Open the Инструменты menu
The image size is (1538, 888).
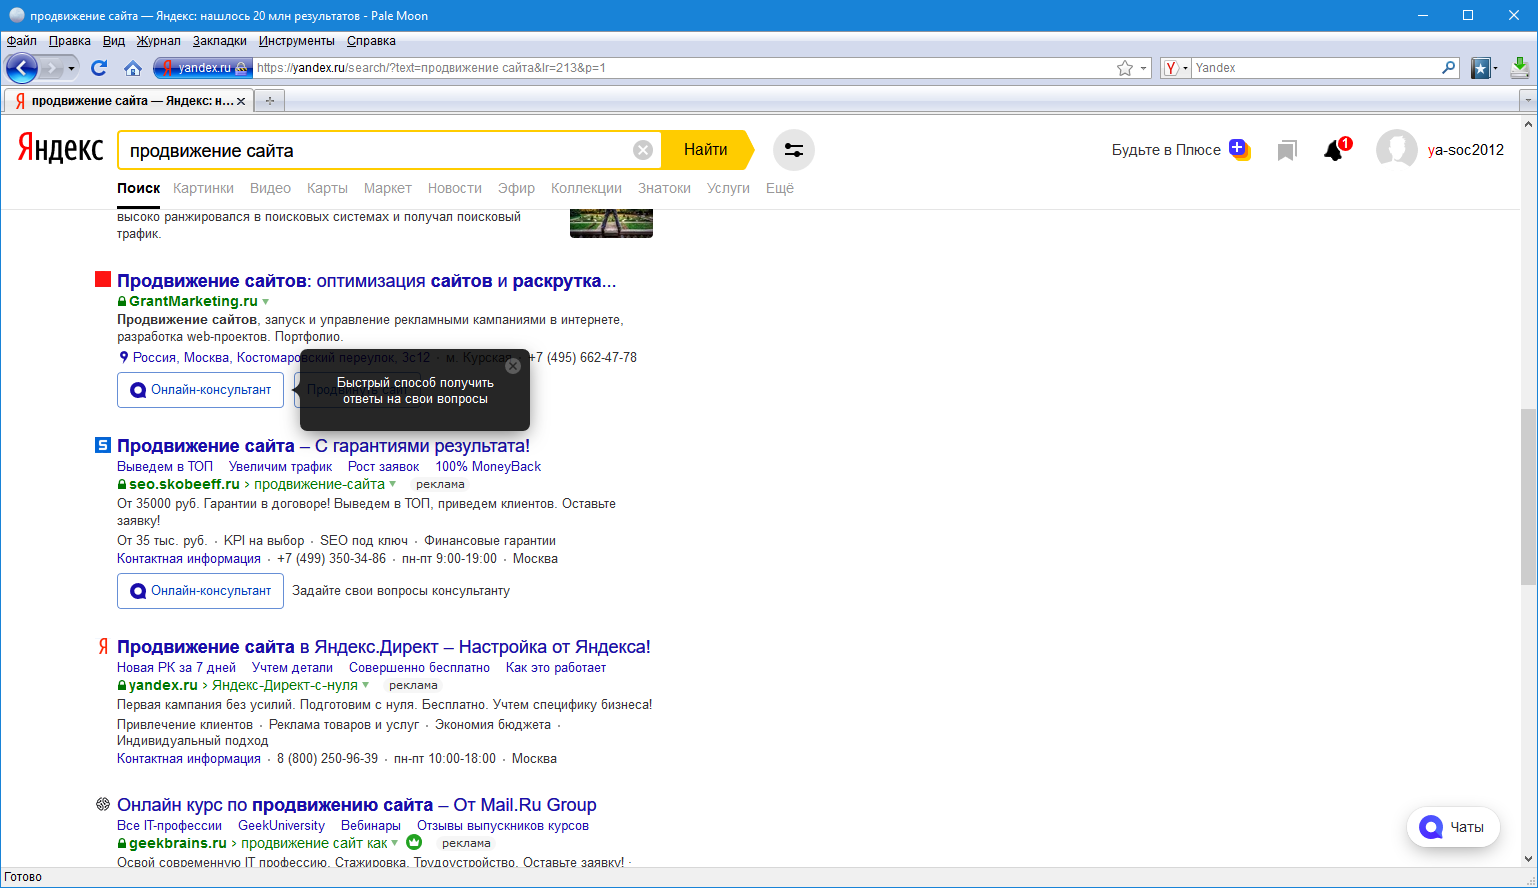point(297,41)
